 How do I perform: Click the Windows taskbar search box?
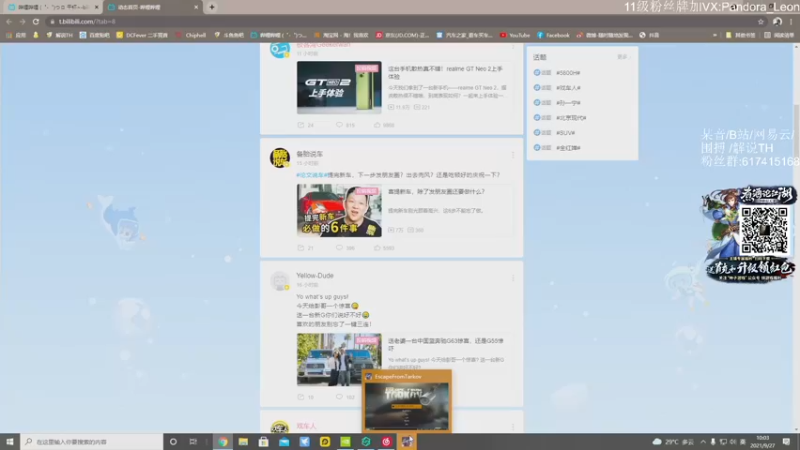coord(92,442)
